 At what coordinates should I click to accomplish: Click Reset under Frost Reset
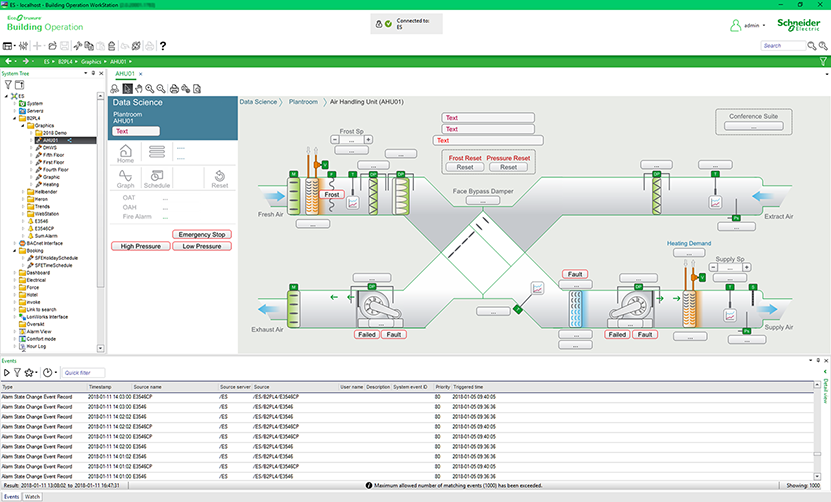tap(465, 167)
